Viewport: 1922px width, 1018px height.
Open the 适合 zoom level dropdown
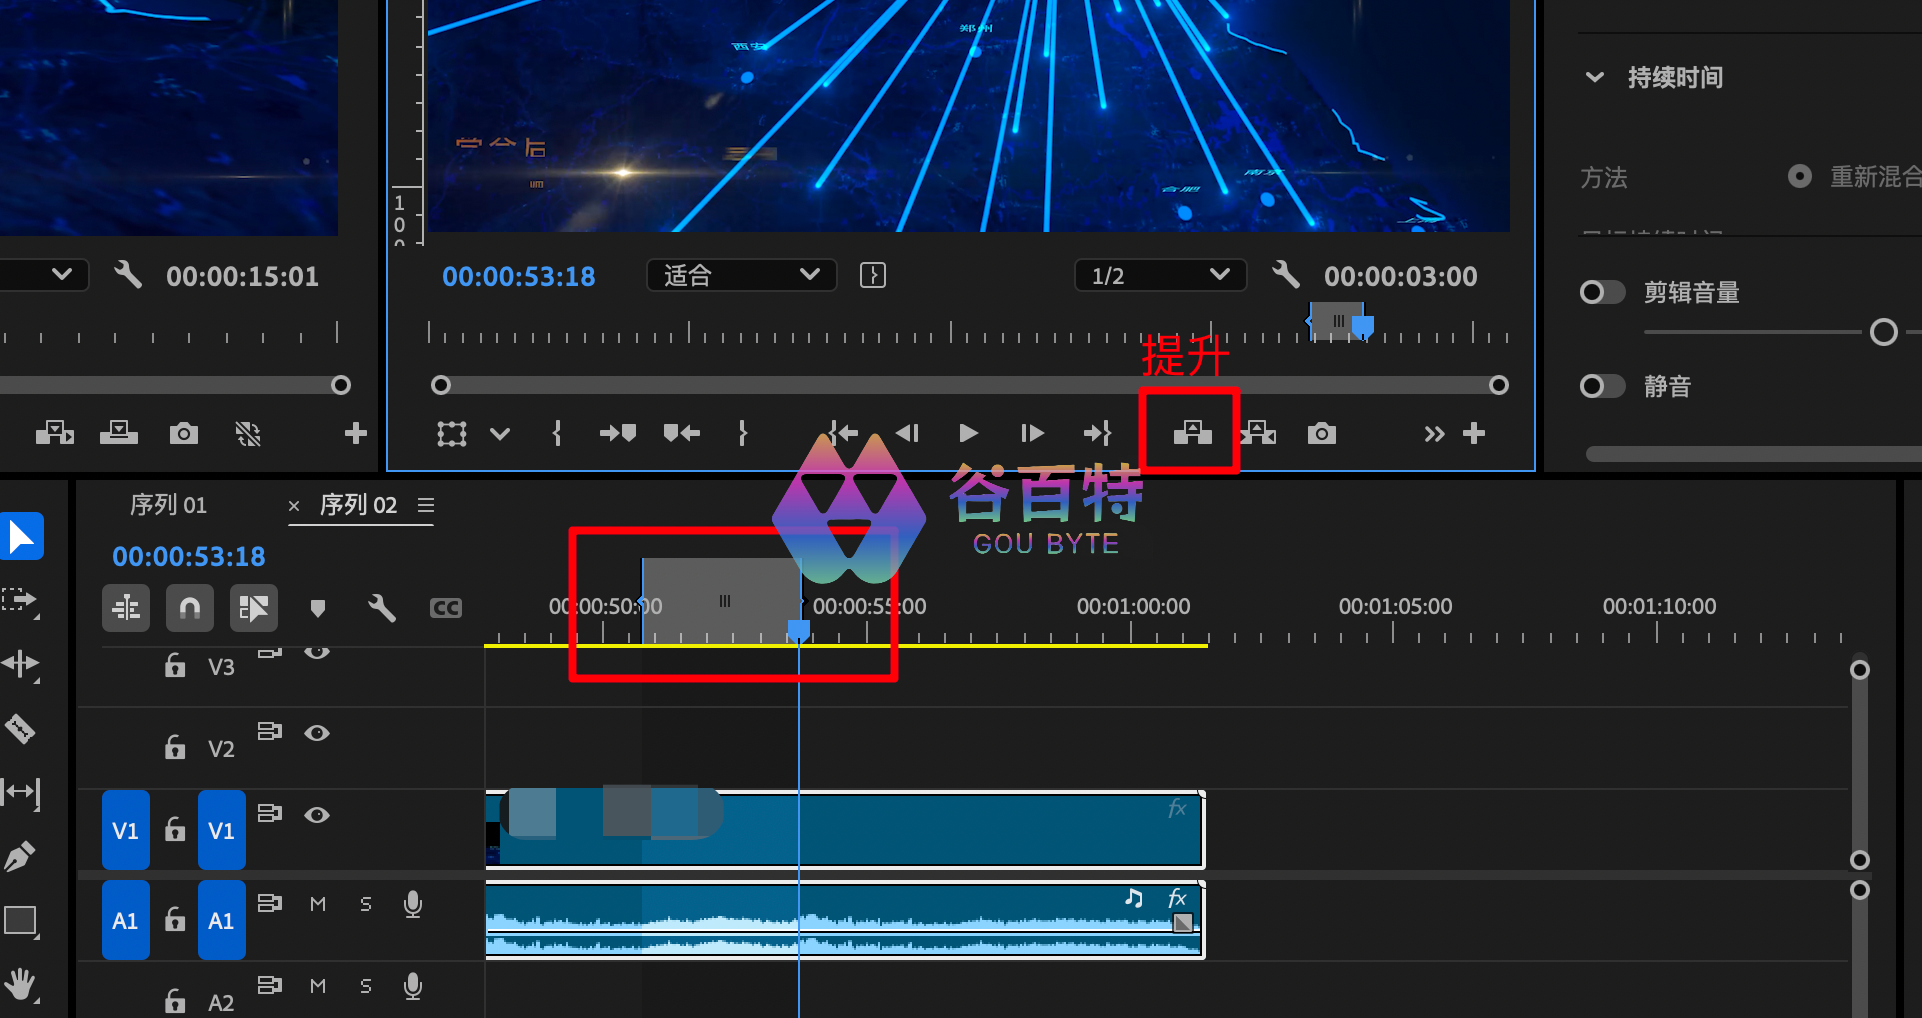tap(741, 275)
